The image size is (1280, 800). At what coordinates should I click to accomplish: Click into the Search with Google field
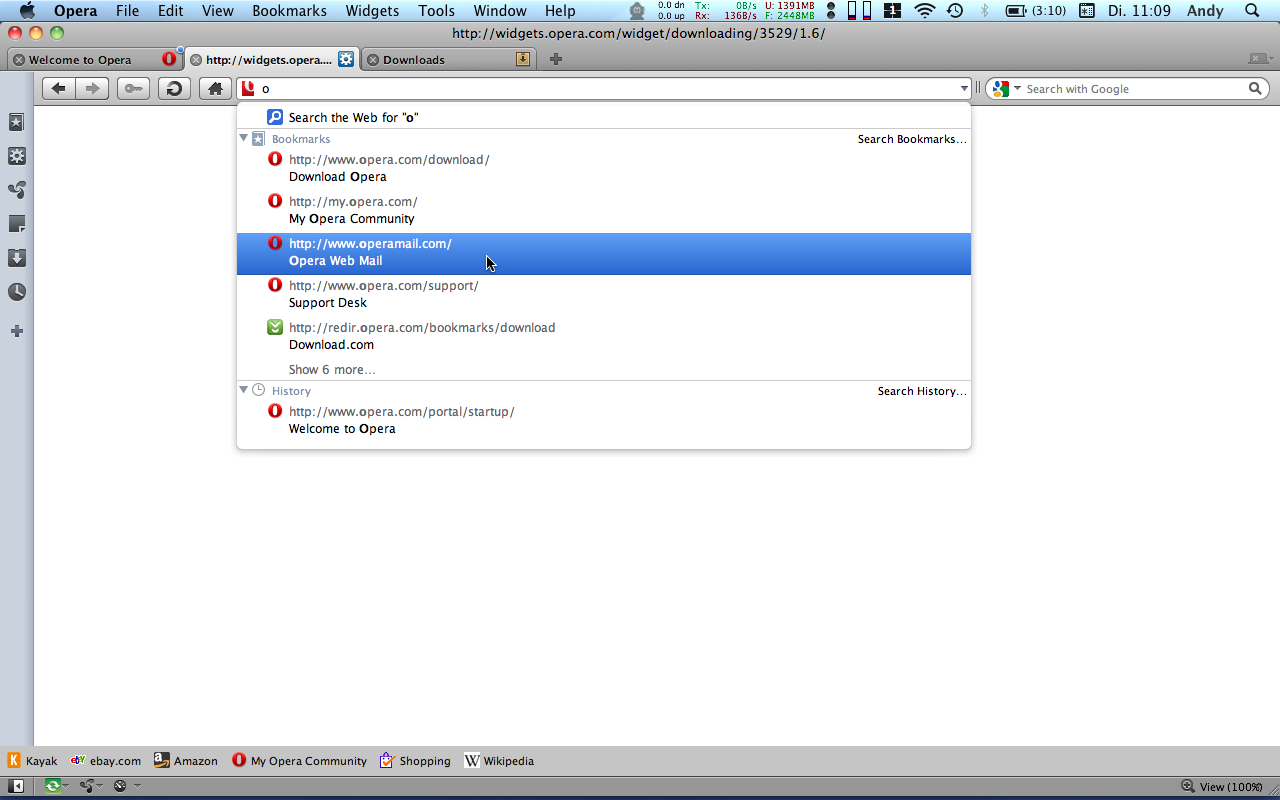(x=1134, y=89)
